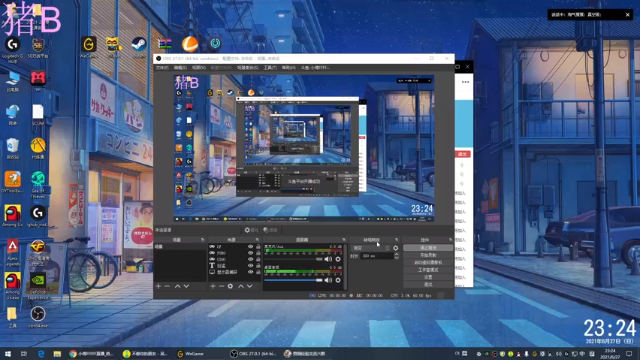The height and width of the screenshot is (360, 640).
Task: Open the Tools menu in OBS
Action: coord(270,68)
